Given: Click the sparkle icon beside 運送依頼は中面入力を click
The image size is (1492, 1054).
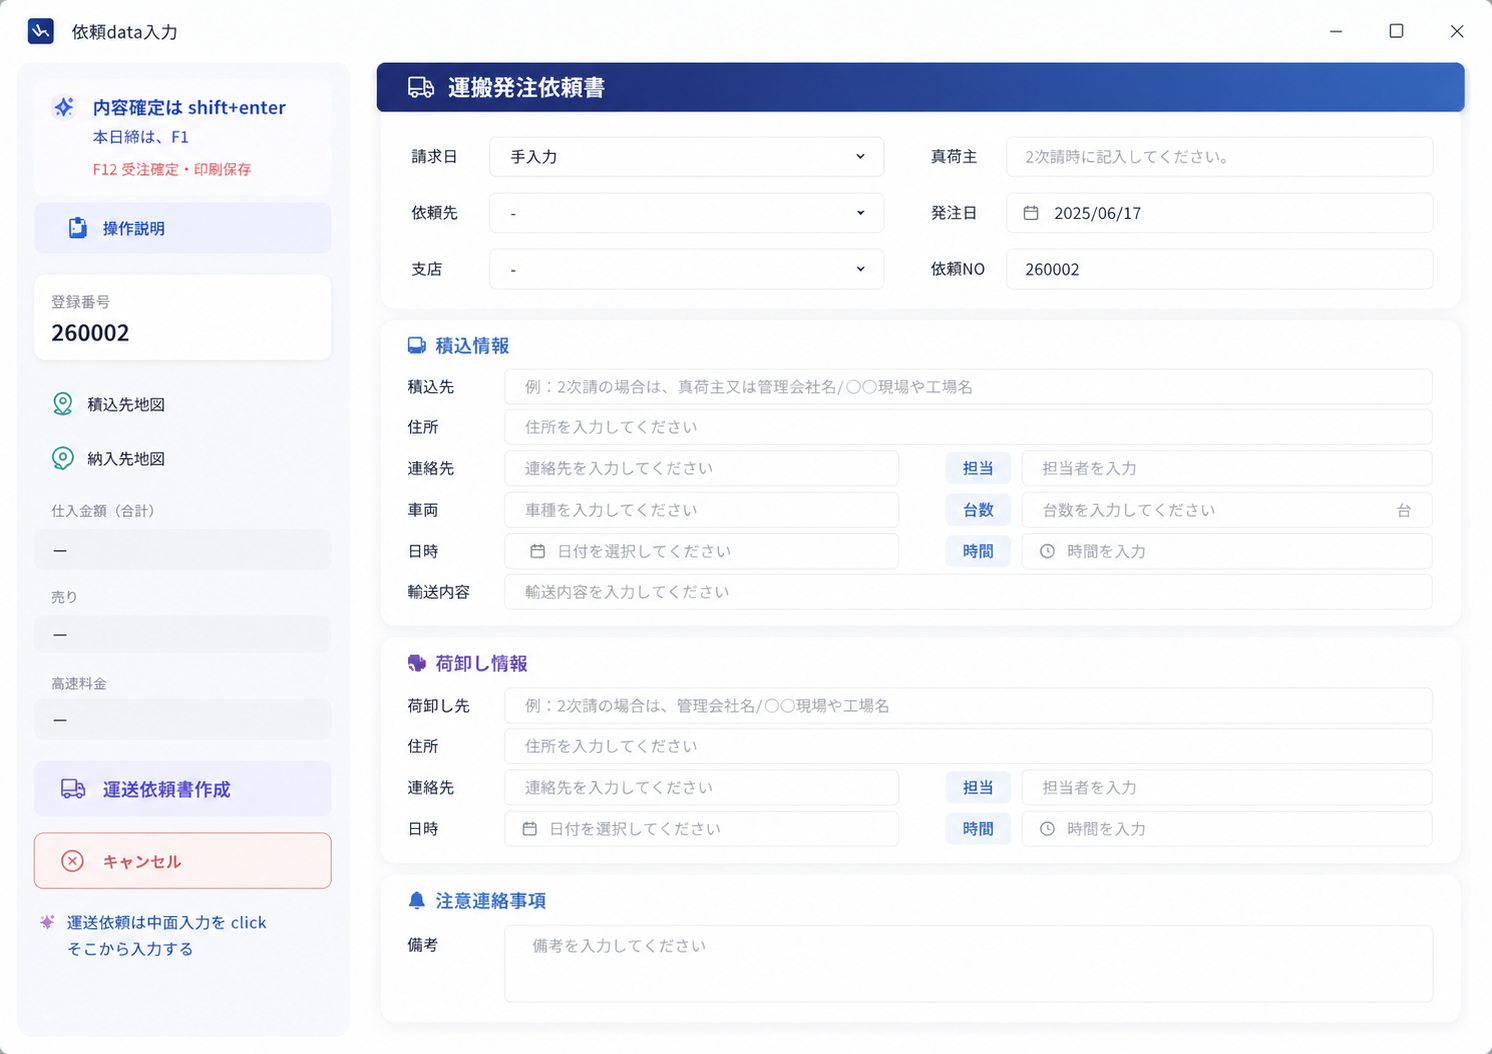Looking at the screenshot, I should (x=47, y=922).
